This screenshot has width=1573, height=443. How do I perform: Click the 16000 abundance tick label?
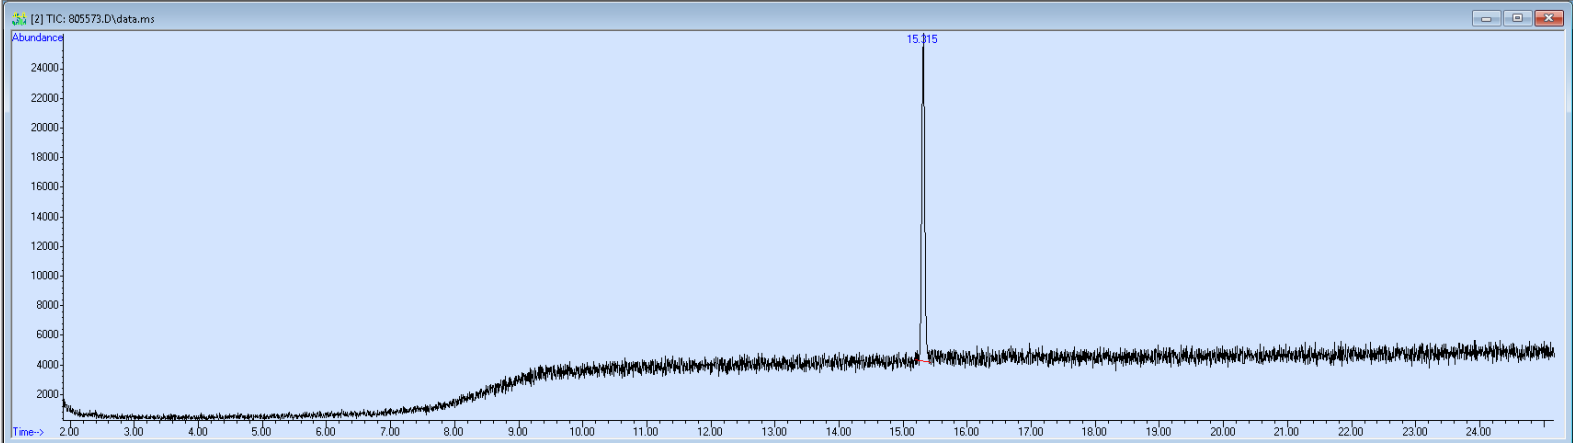pos(45,186)
